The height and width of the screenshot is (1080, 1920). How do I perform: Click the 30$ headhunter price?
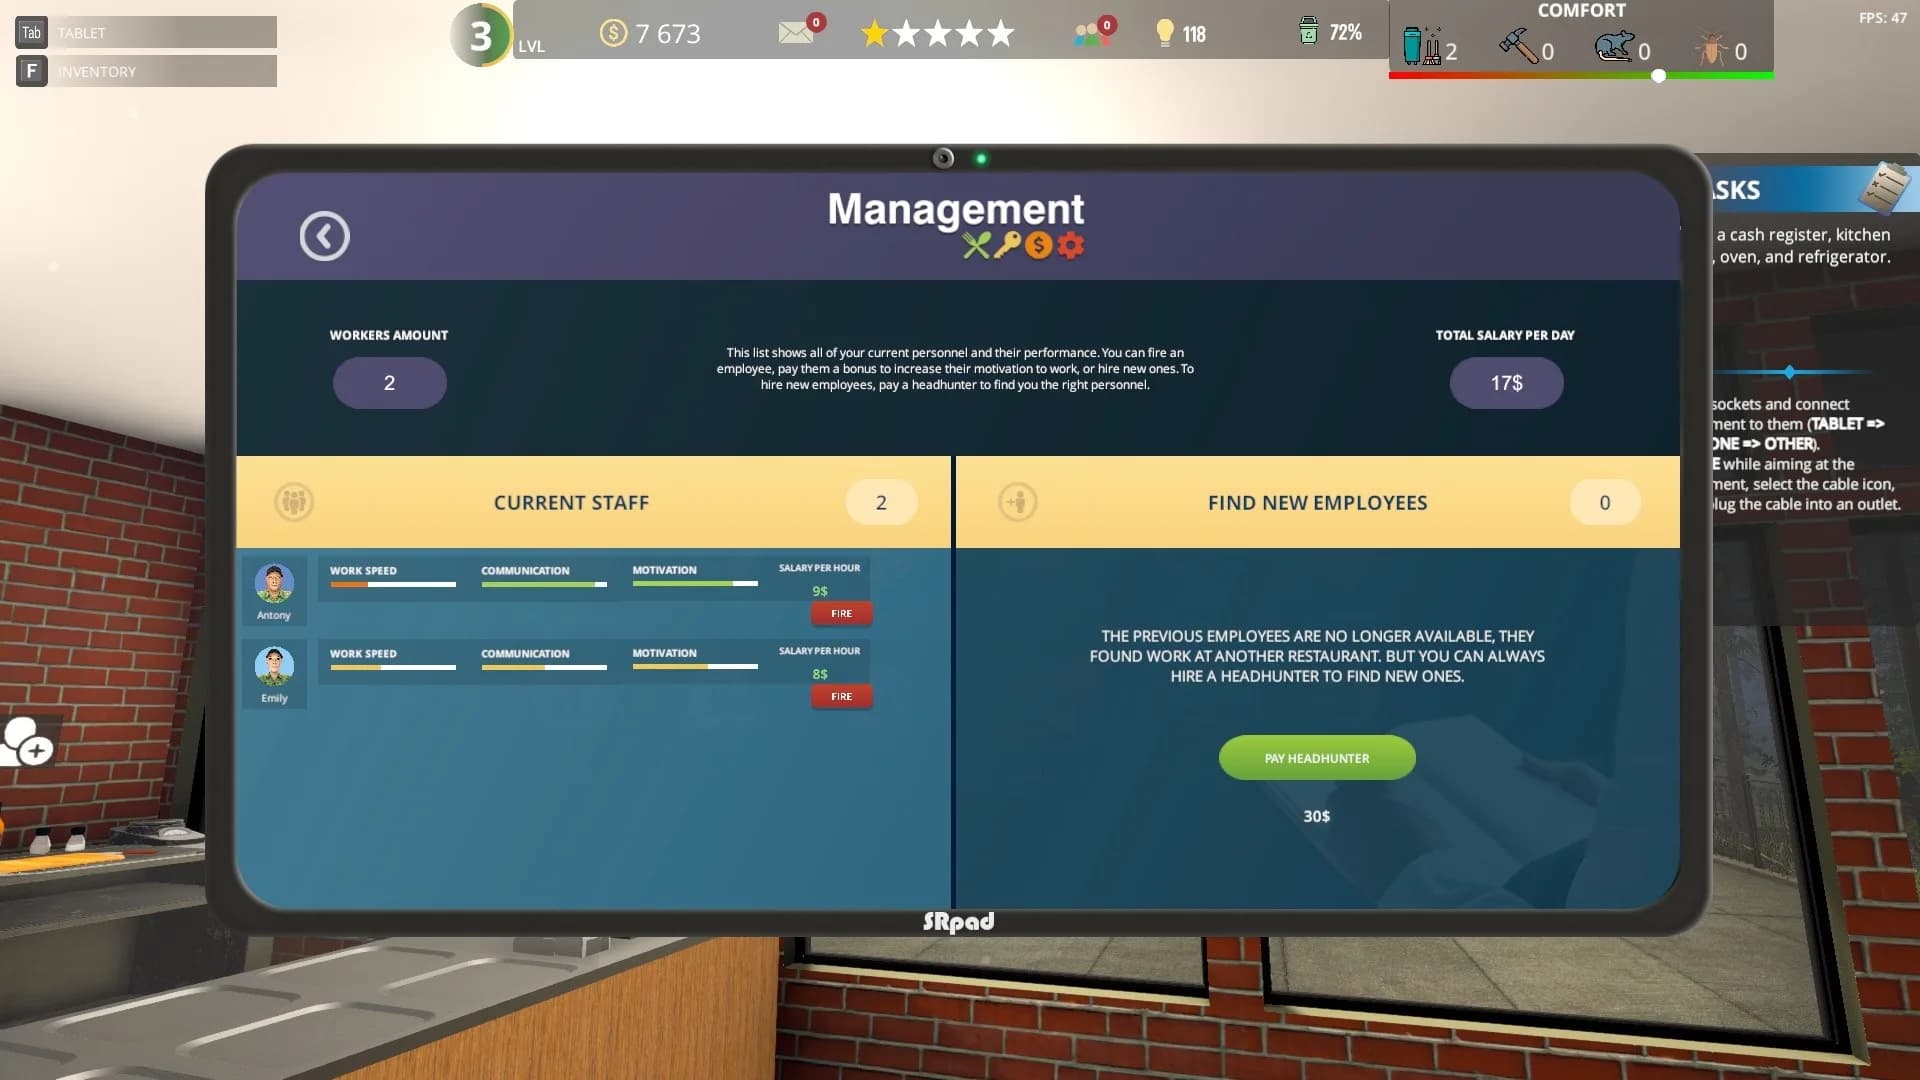click(1316, 816)
